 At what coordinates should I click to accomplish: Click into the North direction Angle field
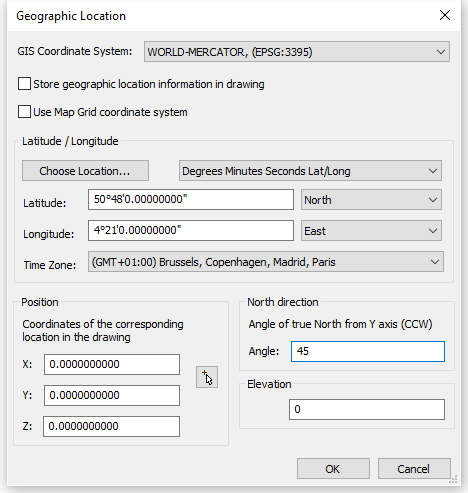tap(368, 351)
